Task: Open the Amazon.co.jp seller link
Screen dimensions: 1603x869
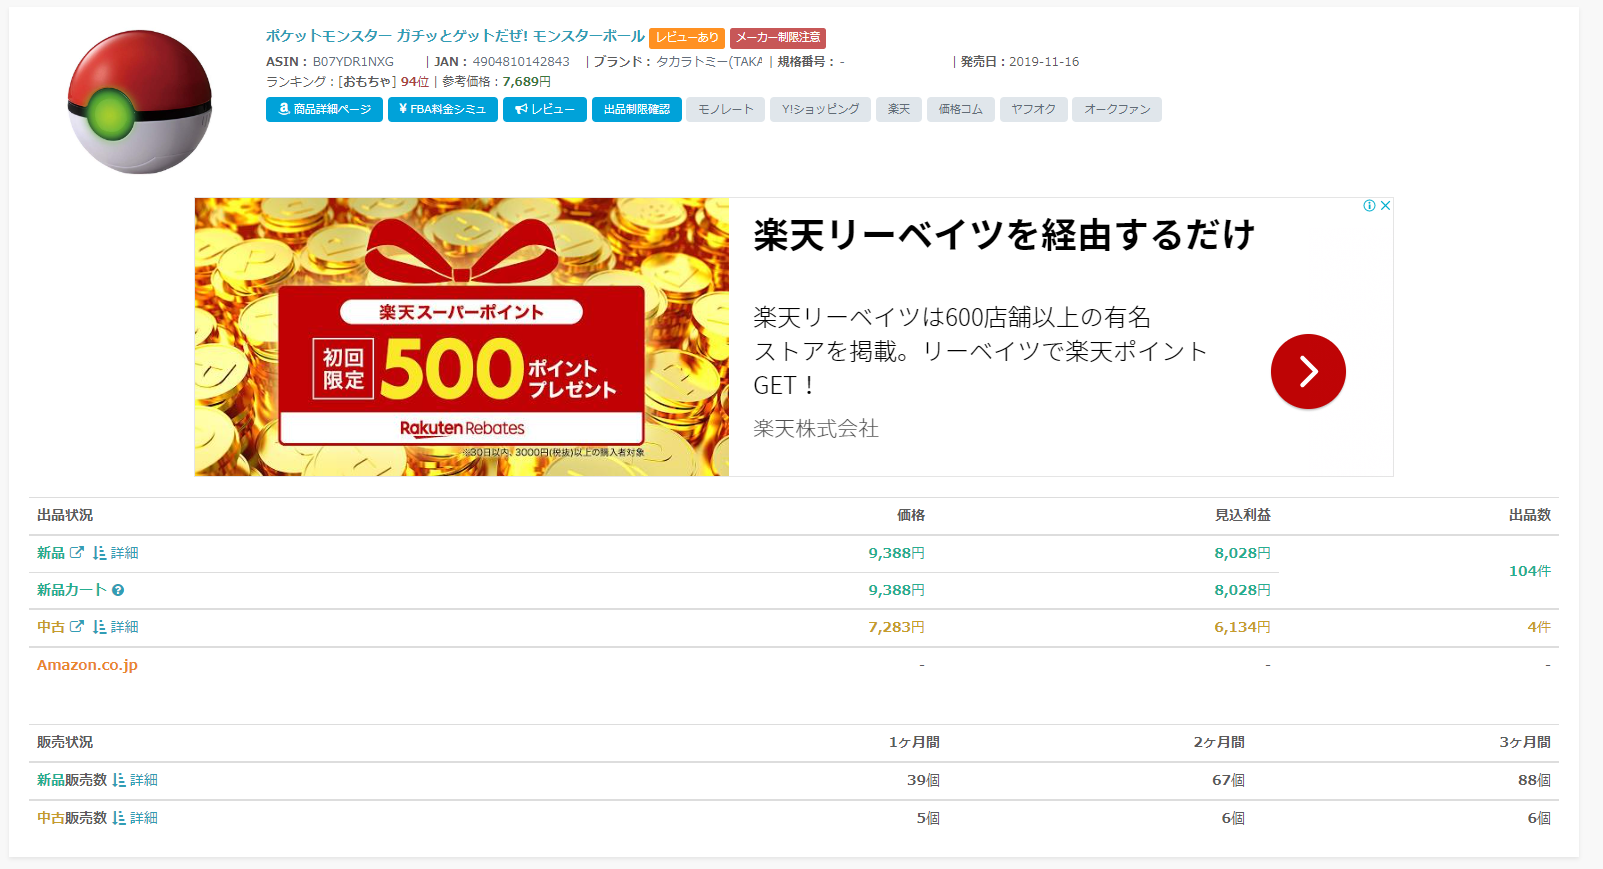Action: point(87,665)
